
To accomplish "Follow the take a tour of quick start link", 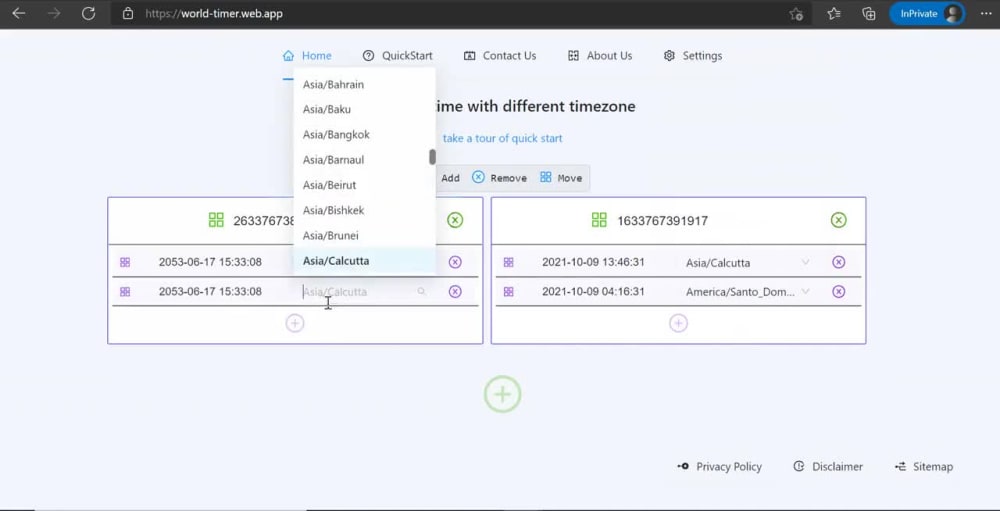I will (x=503, y=138).
